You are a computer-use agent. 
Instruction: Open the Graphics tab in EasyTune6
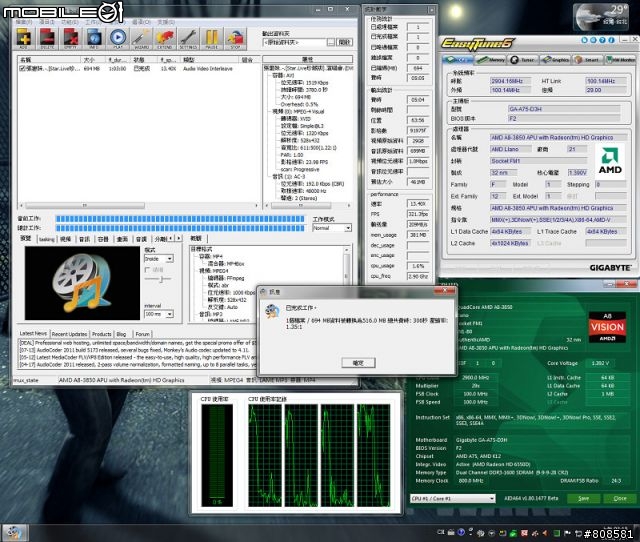tap(556, 60)
